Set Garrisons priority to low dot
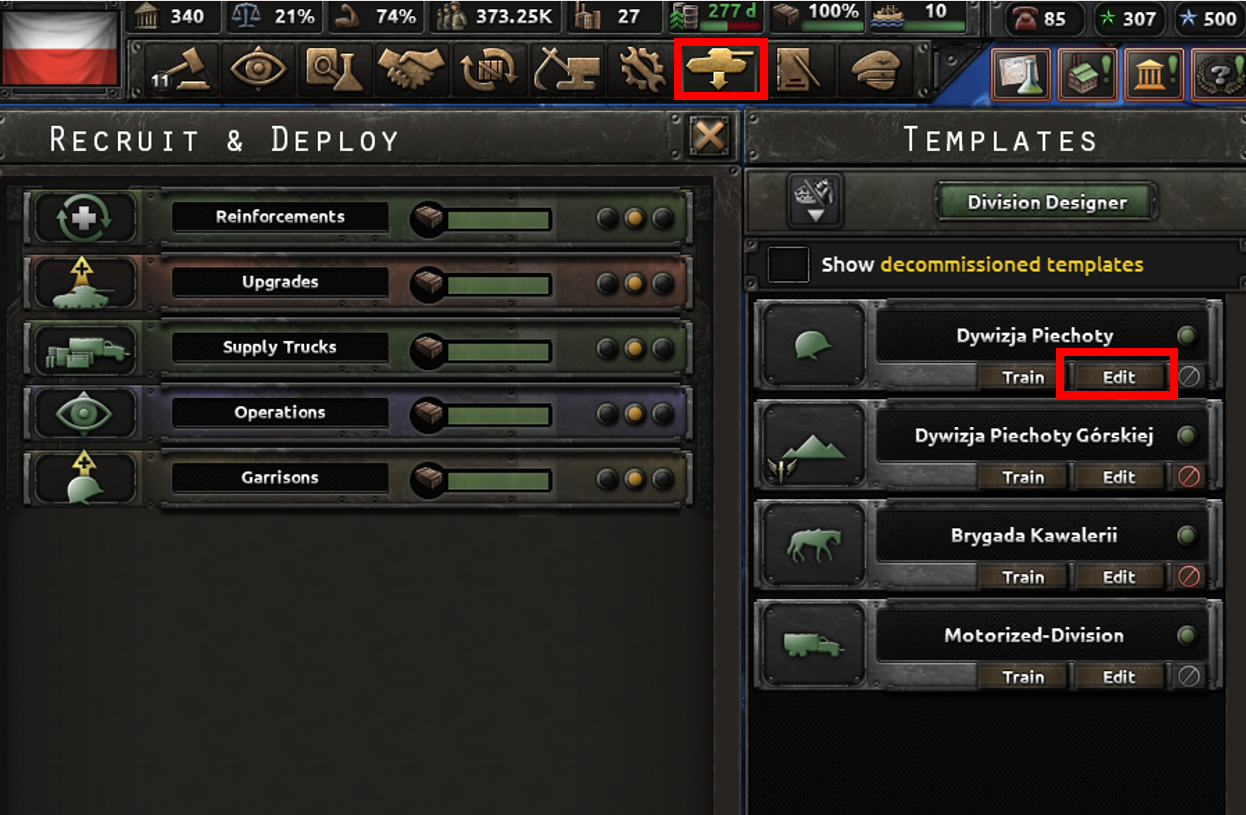This screenshot has height=815, width=1246. (607, 479)
